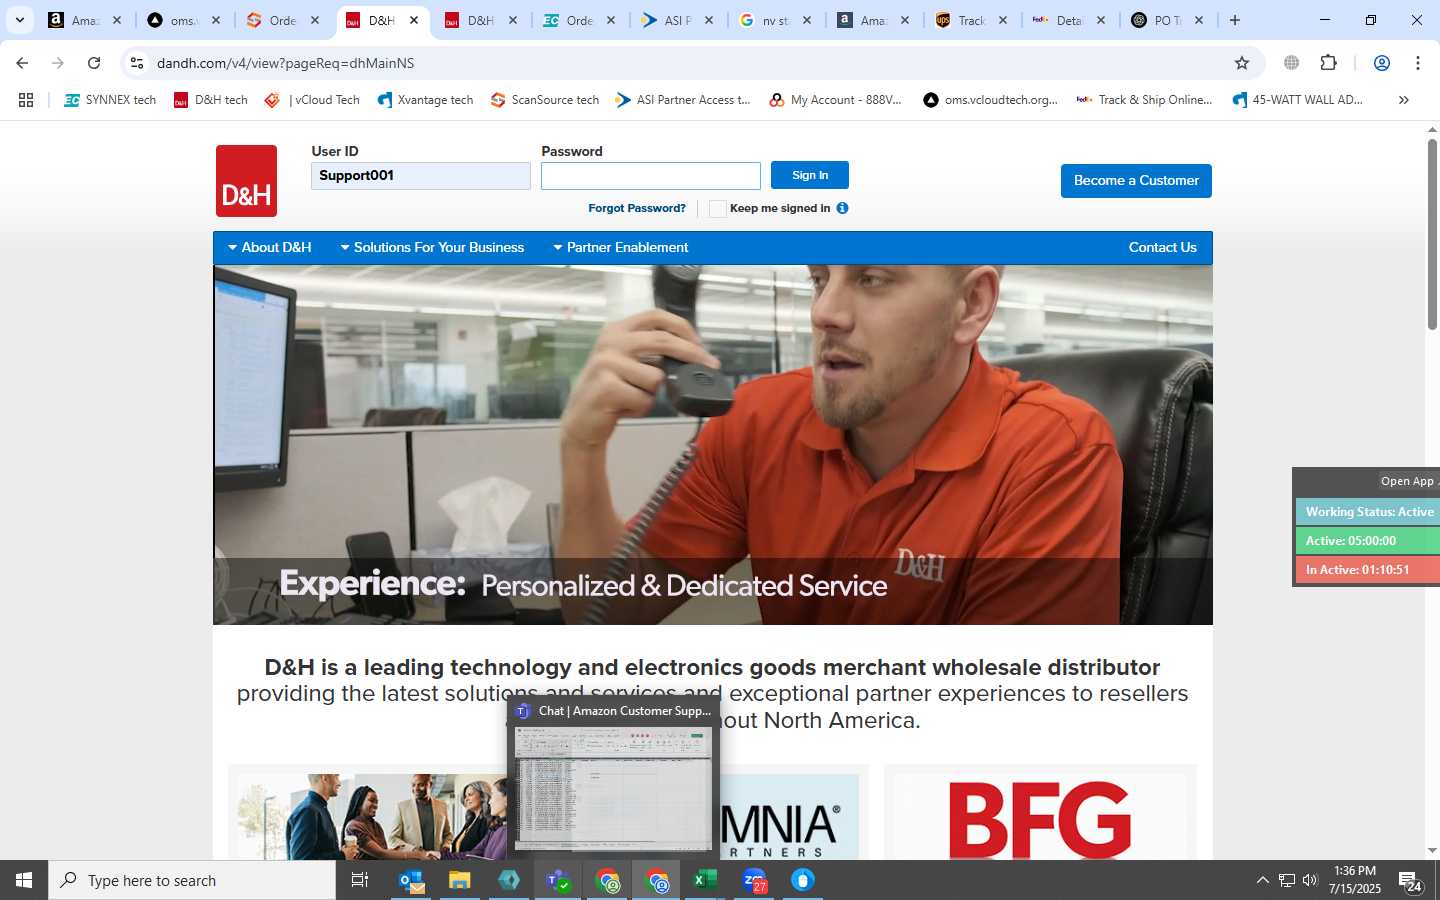Click Contact Us in the navigation bar
This screenshot has height=900, width=1440.
(x=1162, y=247)
